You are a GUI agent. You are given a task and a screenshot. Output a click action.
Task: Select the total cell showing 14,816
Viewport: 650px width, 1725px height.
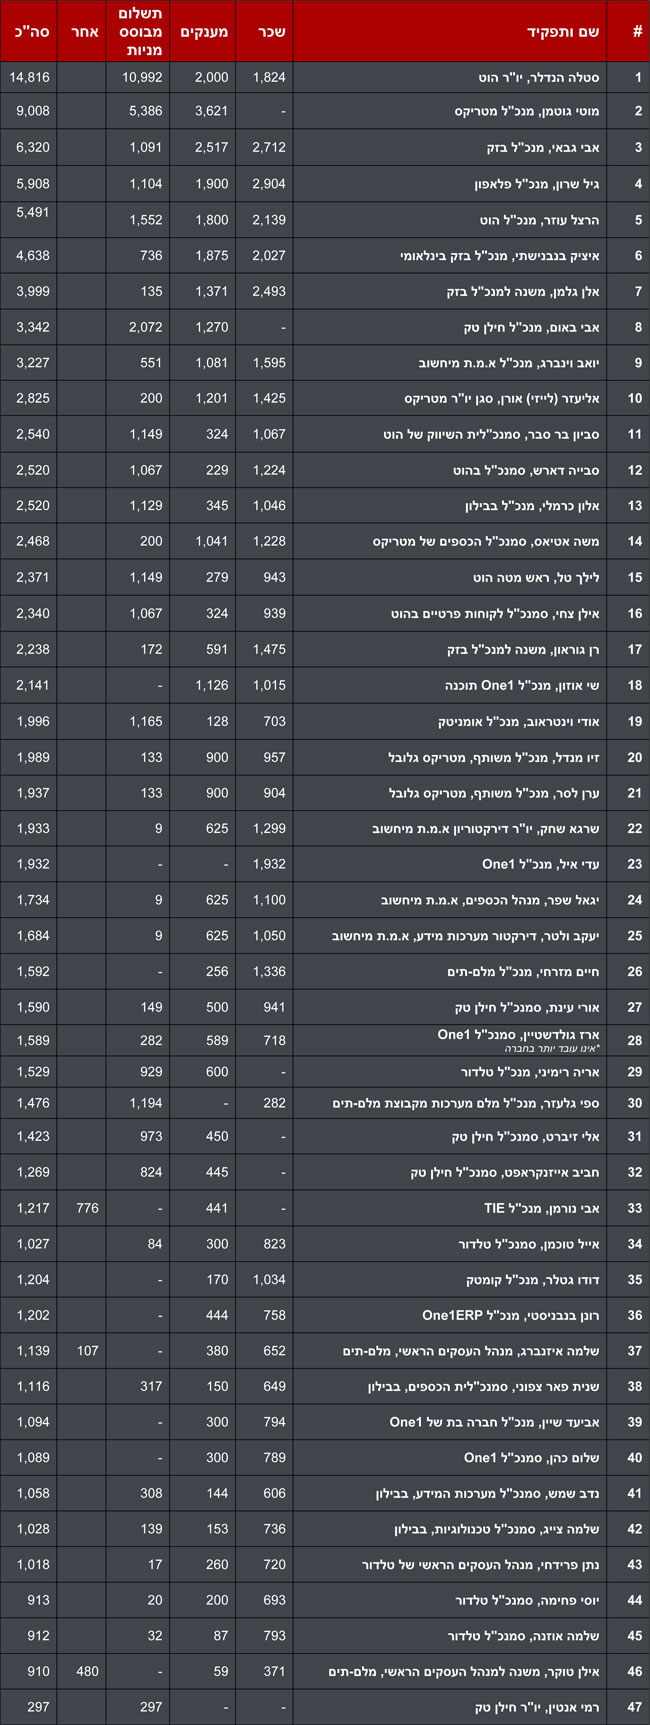[30, 77]
